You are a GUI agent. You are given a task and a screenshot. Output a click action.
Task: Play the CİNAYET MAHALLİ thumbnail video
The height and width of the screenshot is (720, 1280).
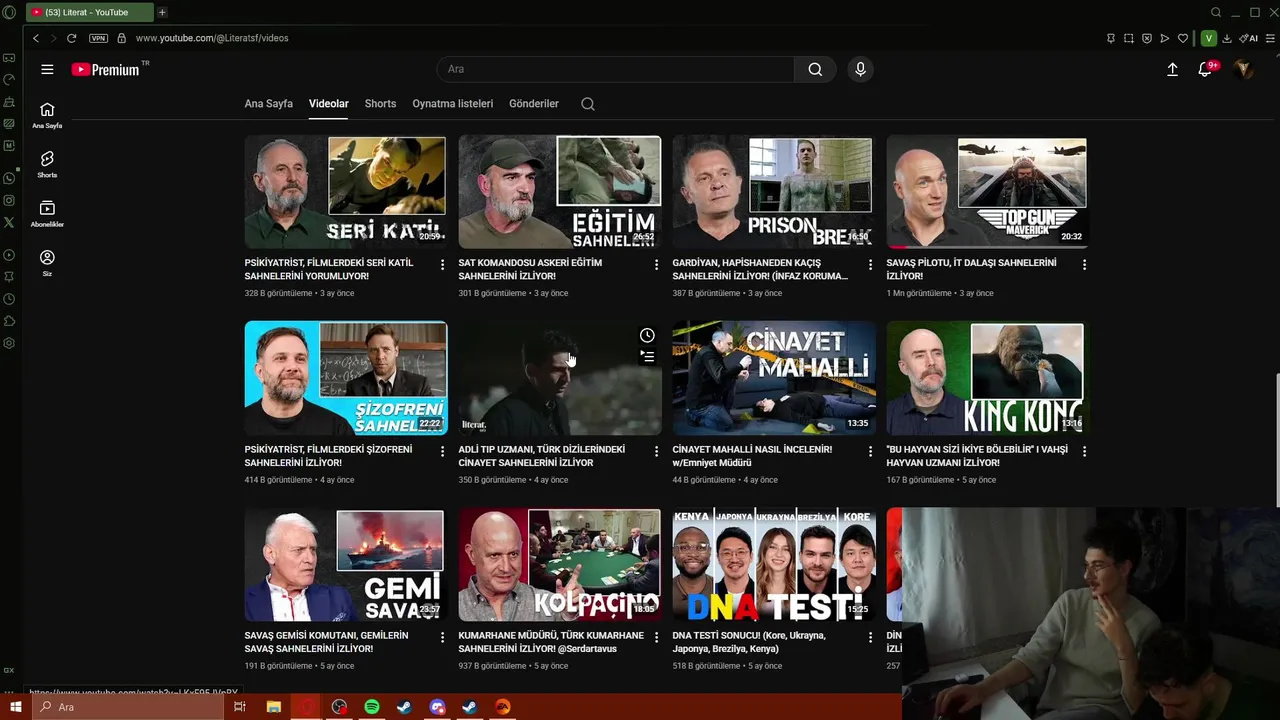[773, 378]
